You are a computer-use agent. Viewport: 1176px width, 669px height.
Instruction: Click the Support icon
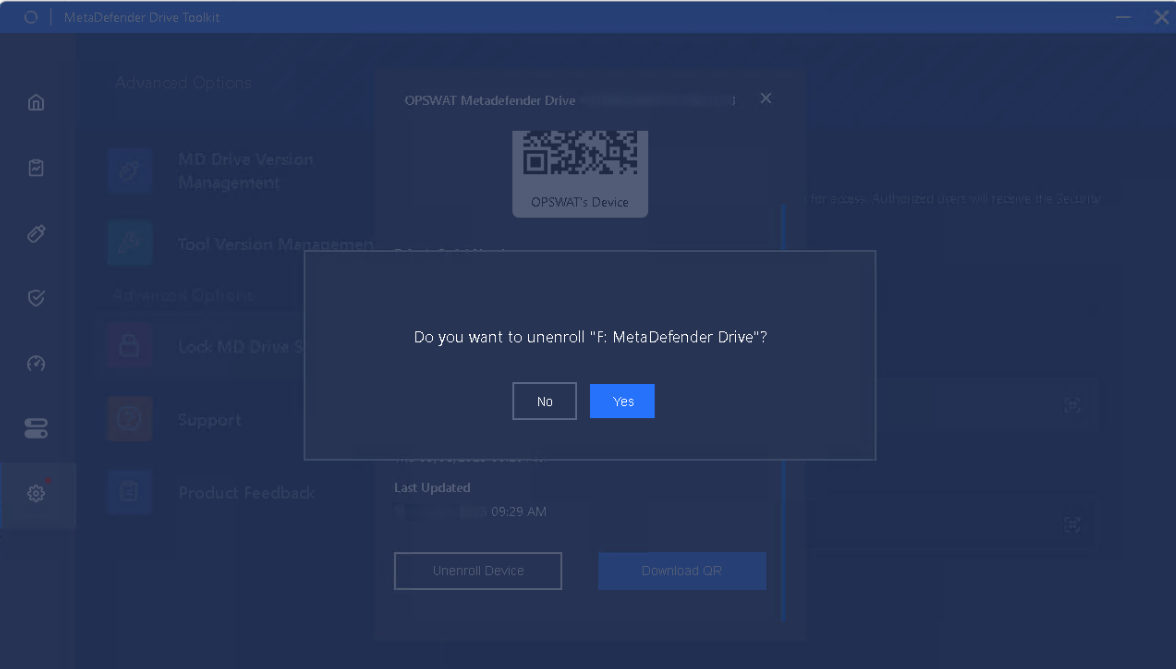click(x=130, y=418)
